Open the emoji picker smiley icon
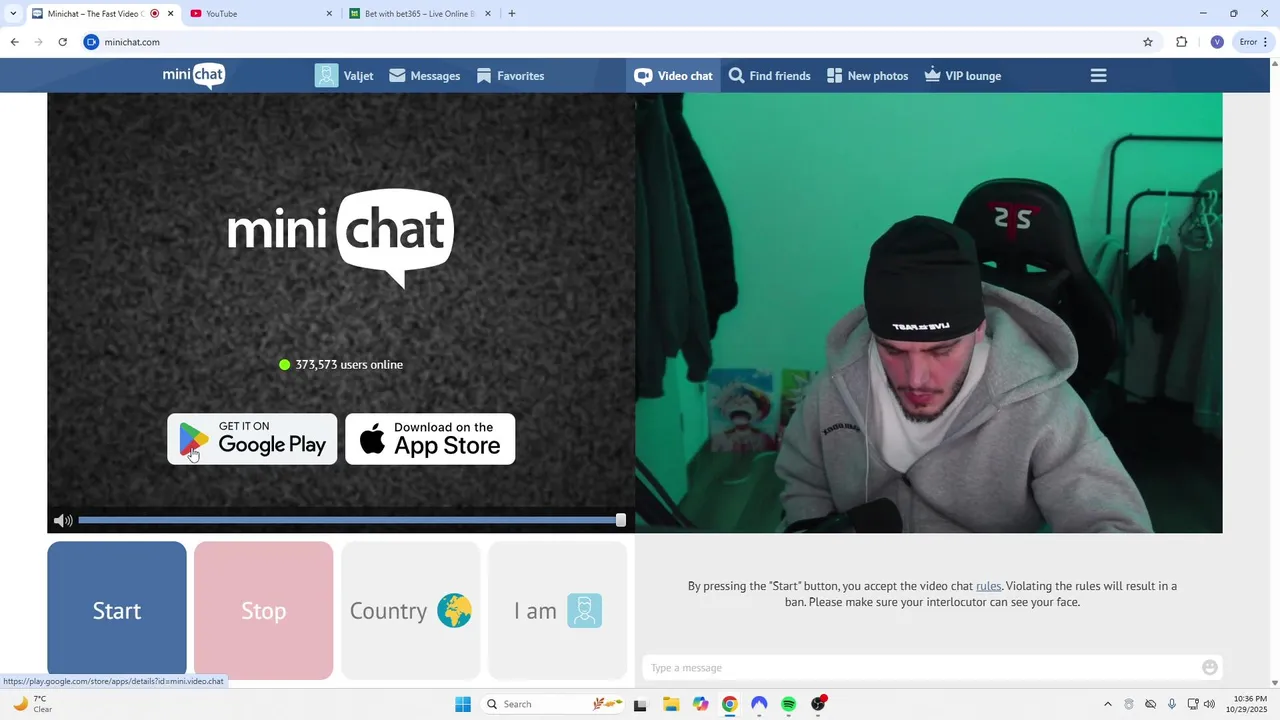Viewport: 1280px width, 720px height. click(x=1210, y=668)
